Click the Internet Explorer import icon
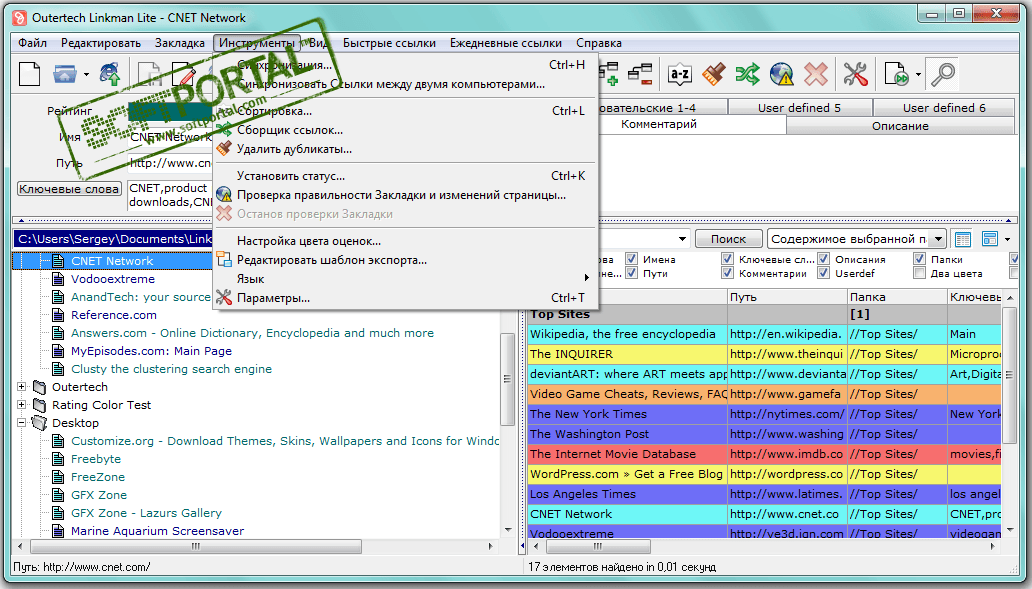Screen dimensions: 1032x589 click(x=110, y=74)
